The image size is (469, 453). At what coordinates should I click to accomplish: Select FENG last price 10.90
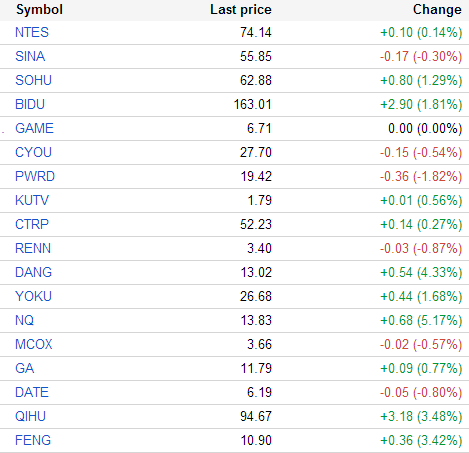[x=256, y=440]
